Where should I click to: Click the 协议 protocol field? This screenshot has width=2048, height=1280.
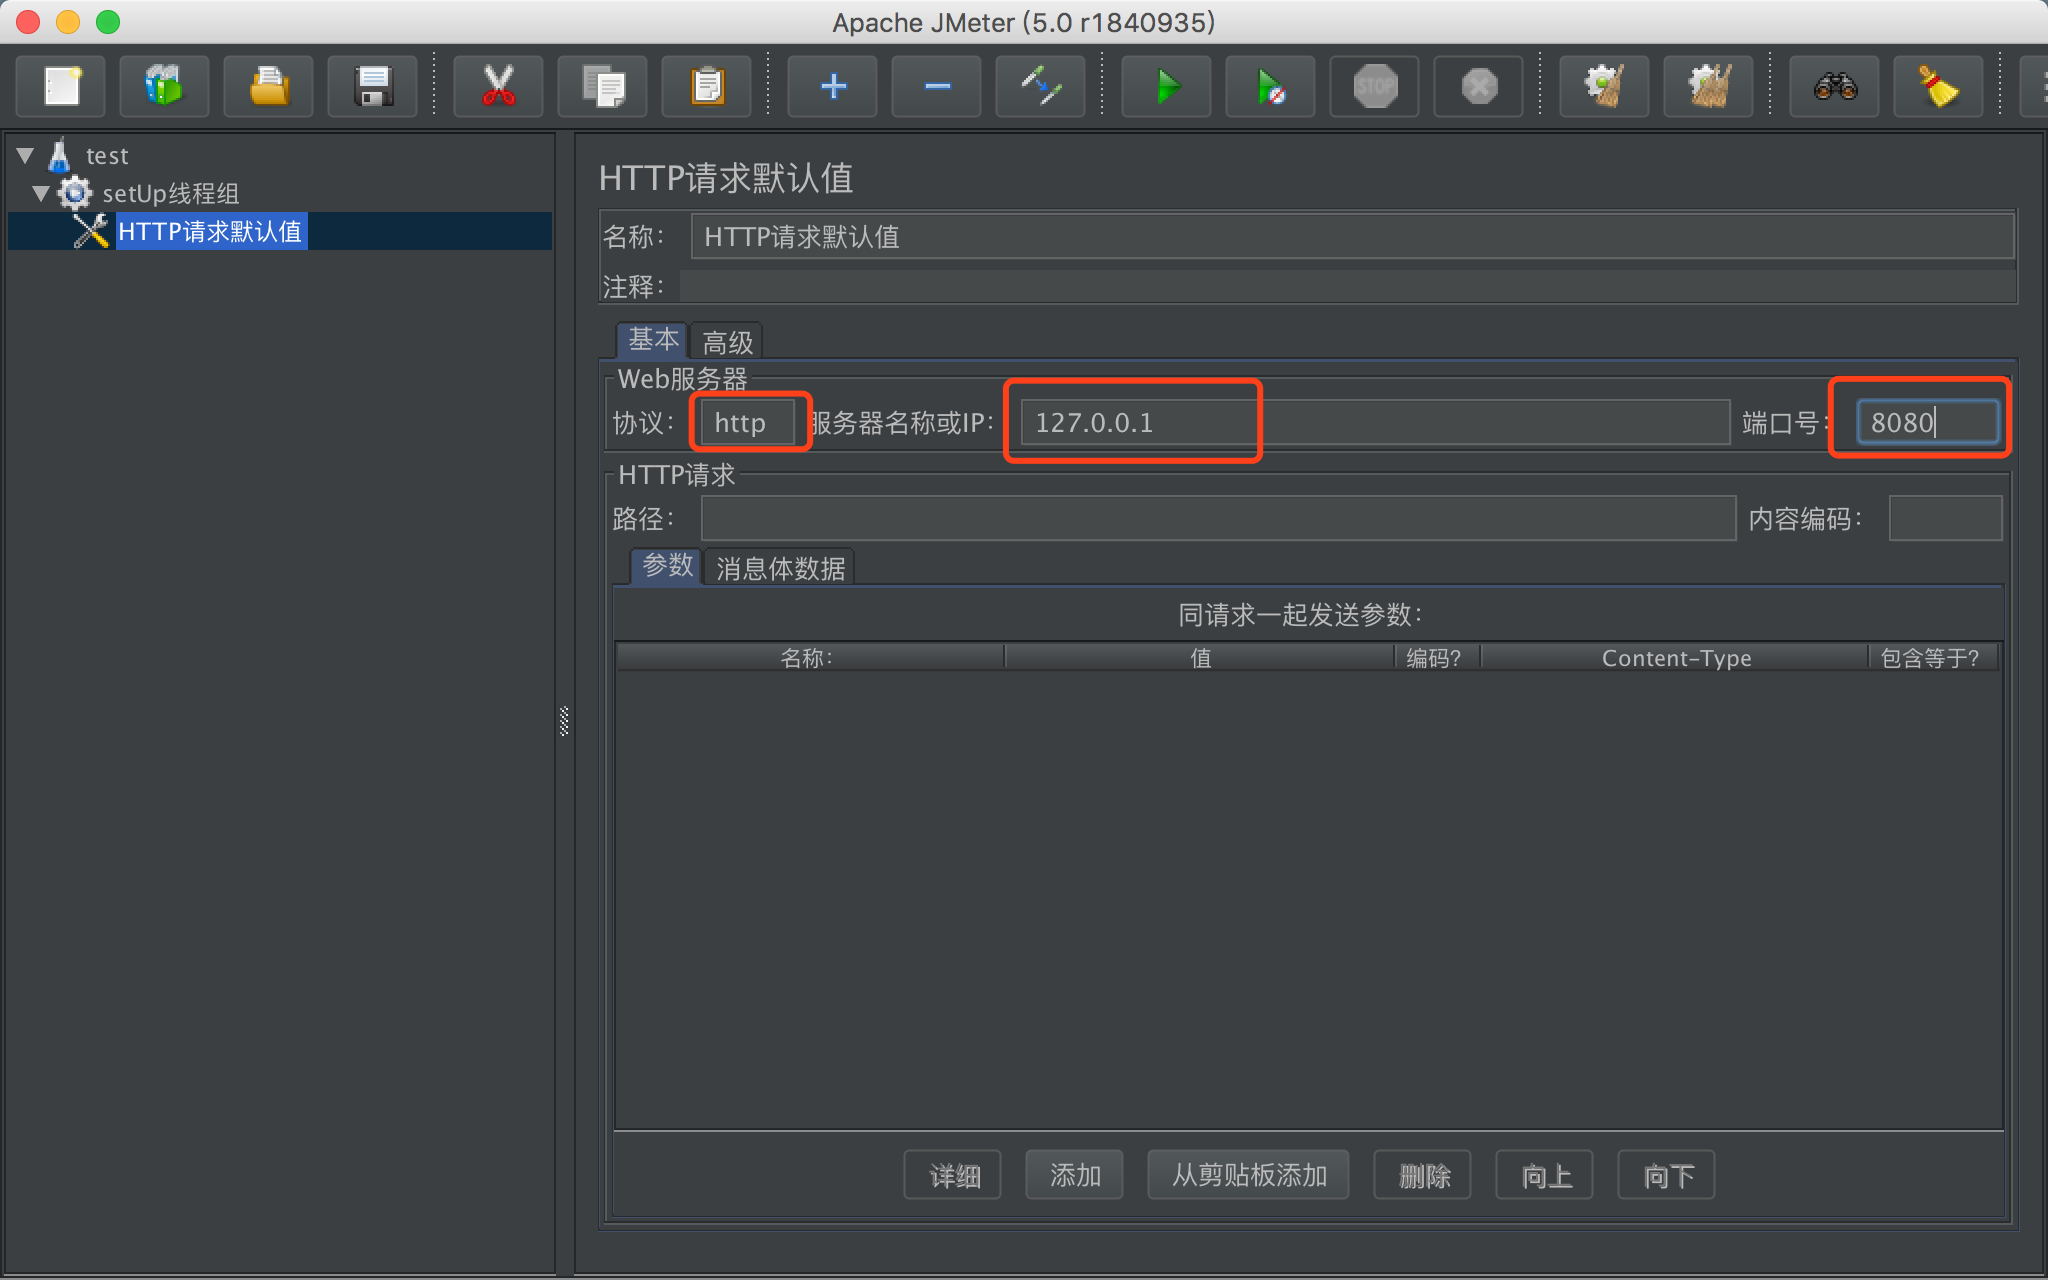pyautogui.click(x=748, y=422)
